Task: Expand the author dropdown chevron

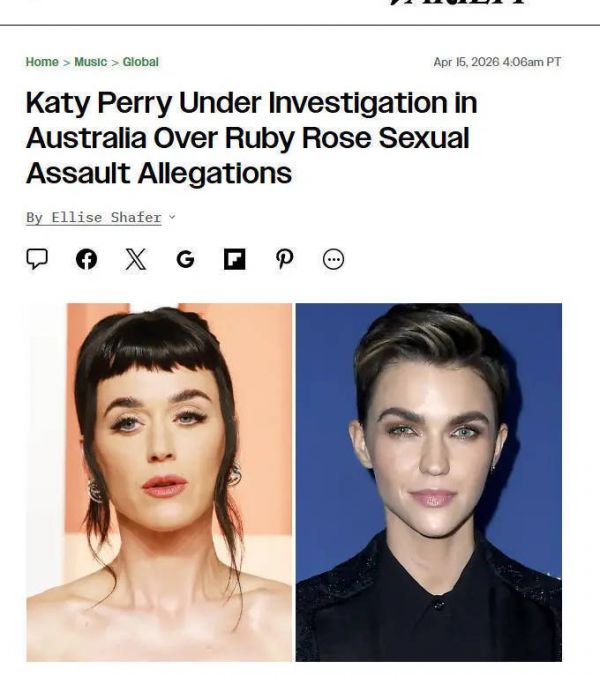Action: tap(172, 217)
